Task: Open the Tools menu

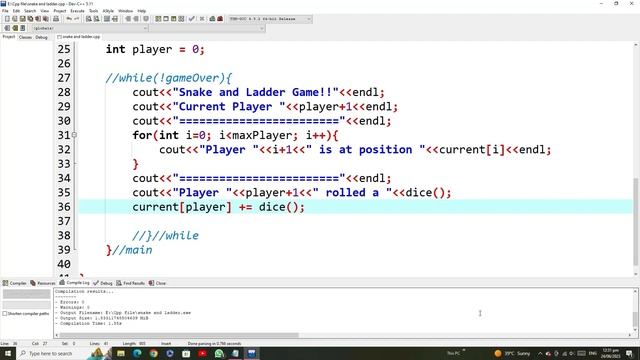Action: (x=93, y=11)
